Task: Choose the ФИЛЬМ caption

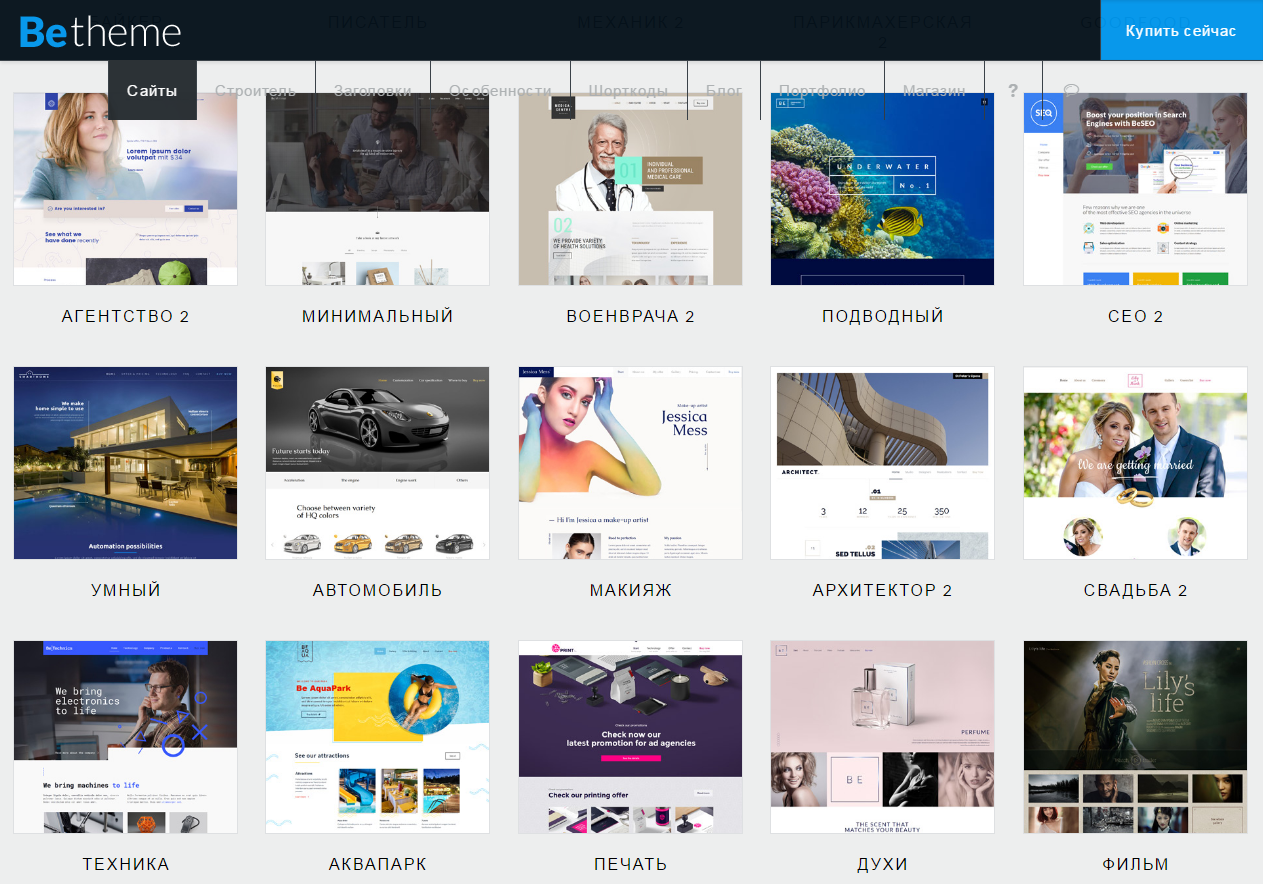Action: (x=1135, y=864)
